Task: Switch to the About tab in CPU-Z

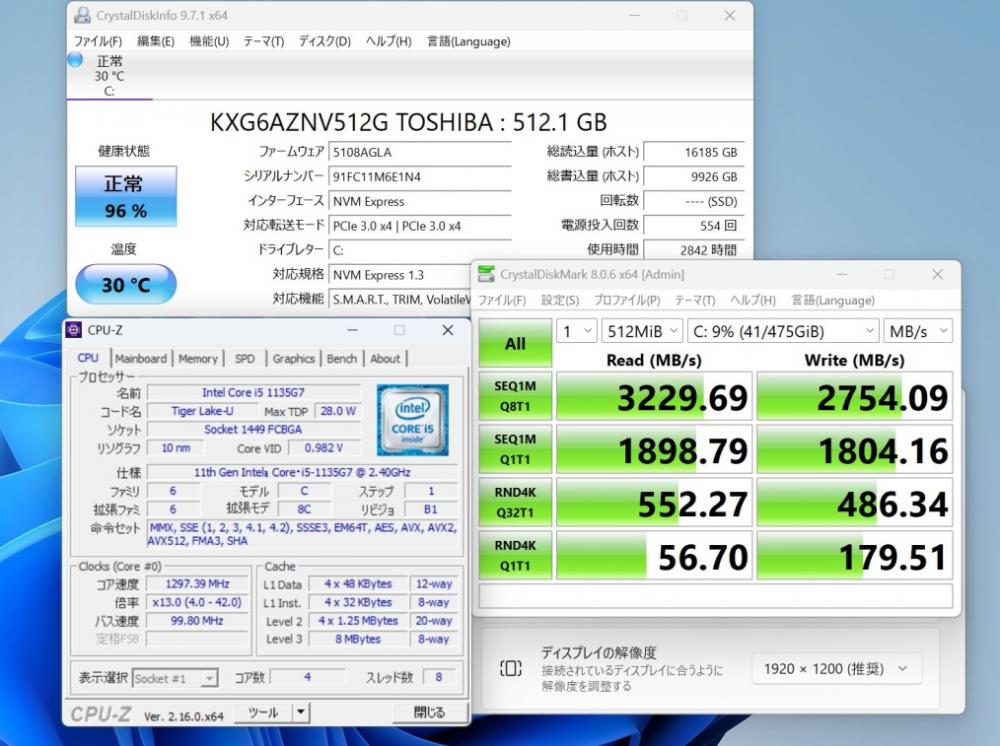Action: point(385,359)
